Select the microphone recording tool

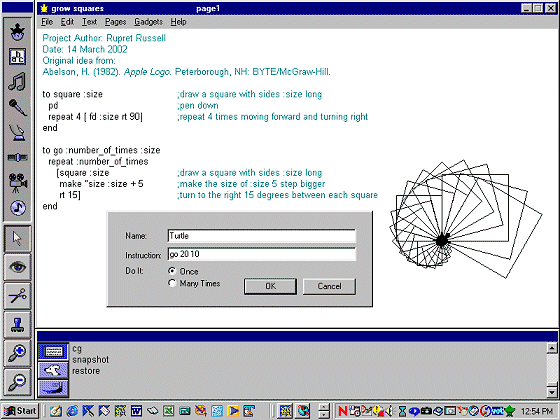[x=17, y=107]
